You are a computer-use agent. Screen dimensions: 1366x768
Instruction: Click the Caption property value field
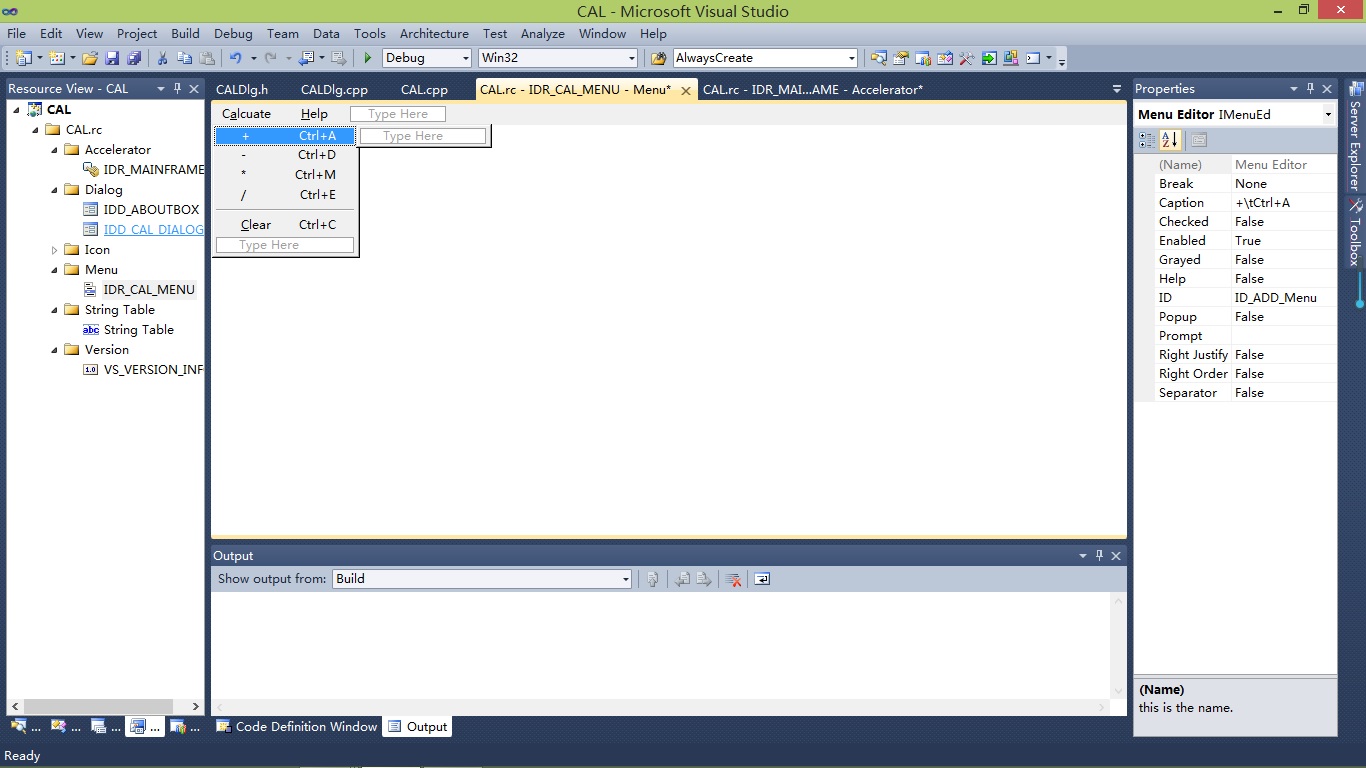coord(1284,203)
